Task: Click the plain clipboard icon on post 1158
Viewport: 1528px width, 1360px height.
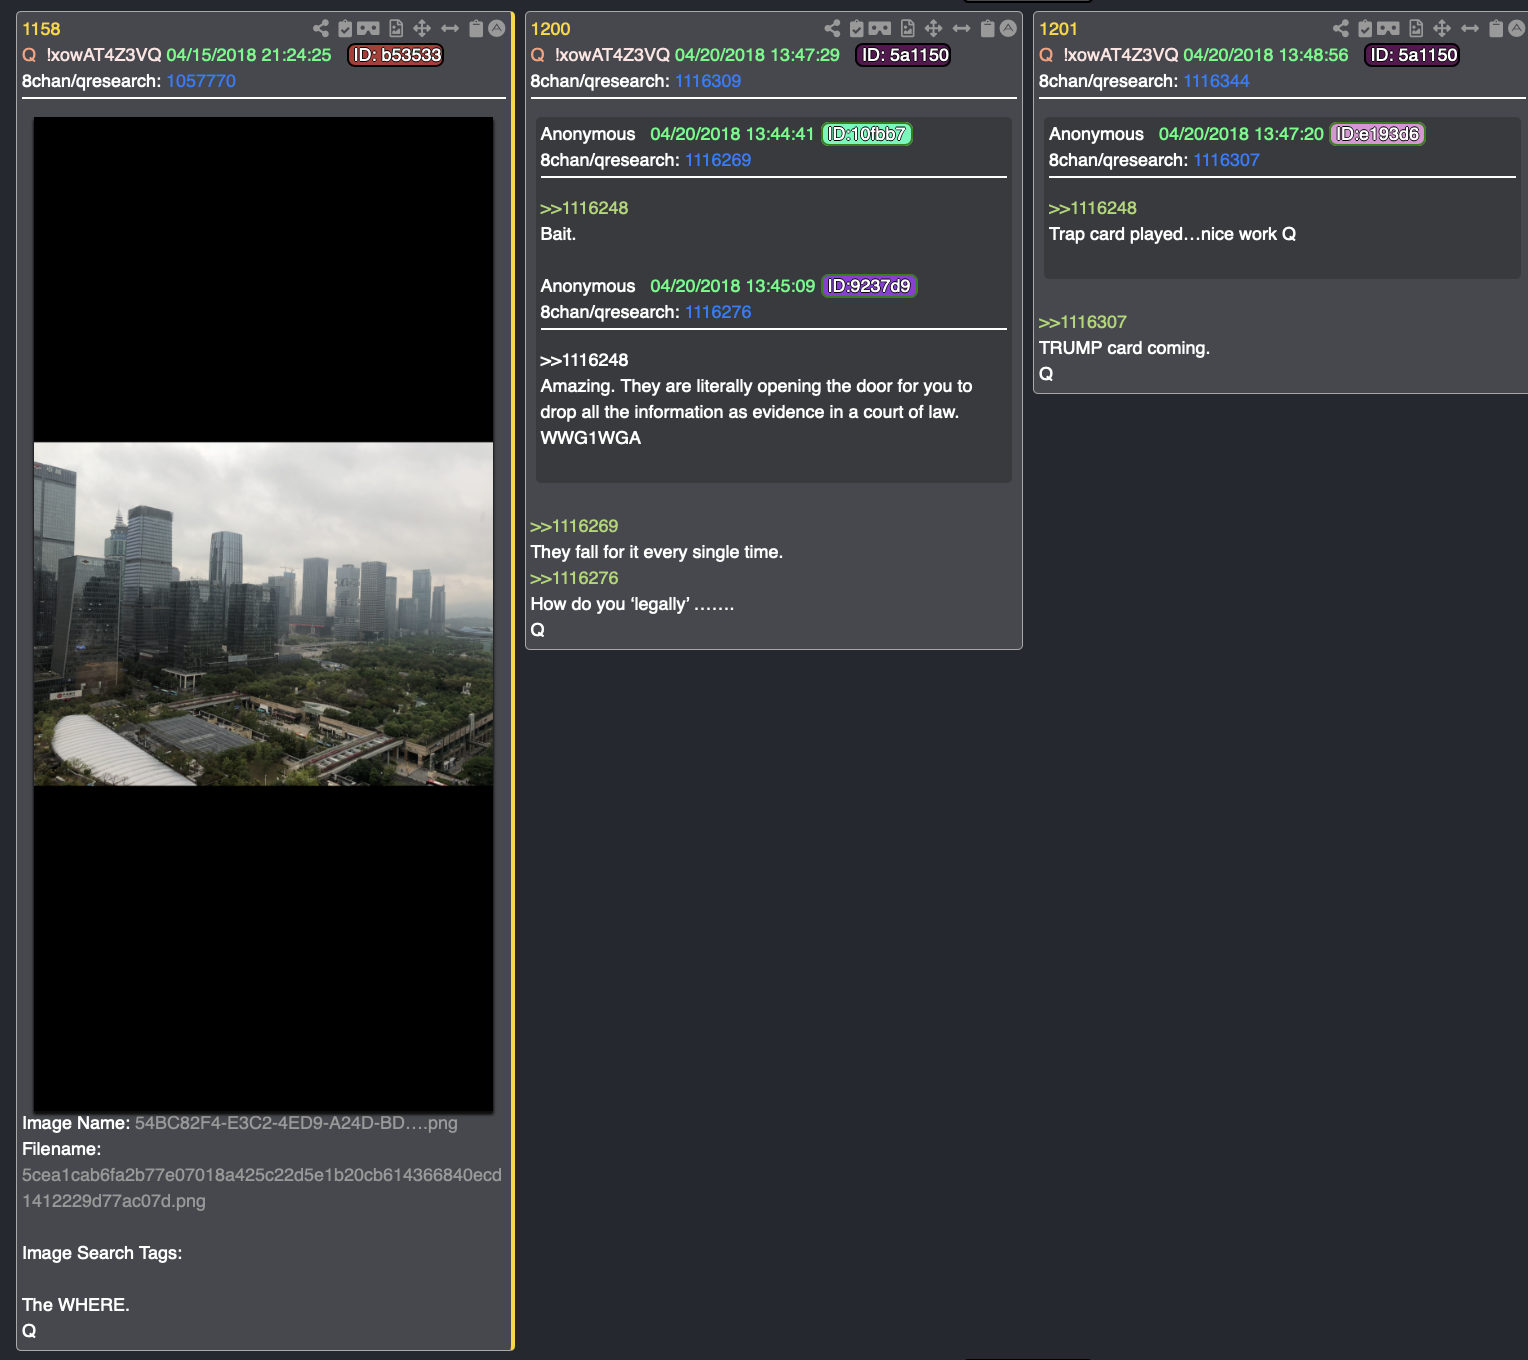Action: click(476, 29)
